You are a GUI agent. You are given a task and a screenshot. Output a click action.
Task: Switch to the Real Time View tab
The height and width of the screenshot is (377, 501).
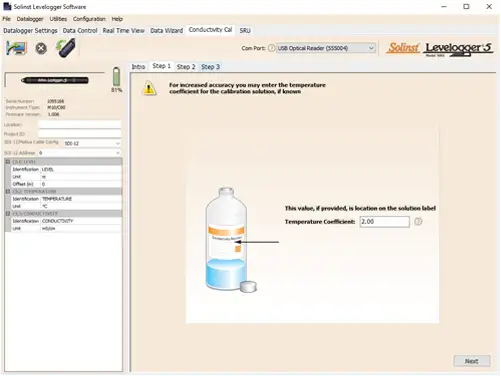(x=124, y=31)
